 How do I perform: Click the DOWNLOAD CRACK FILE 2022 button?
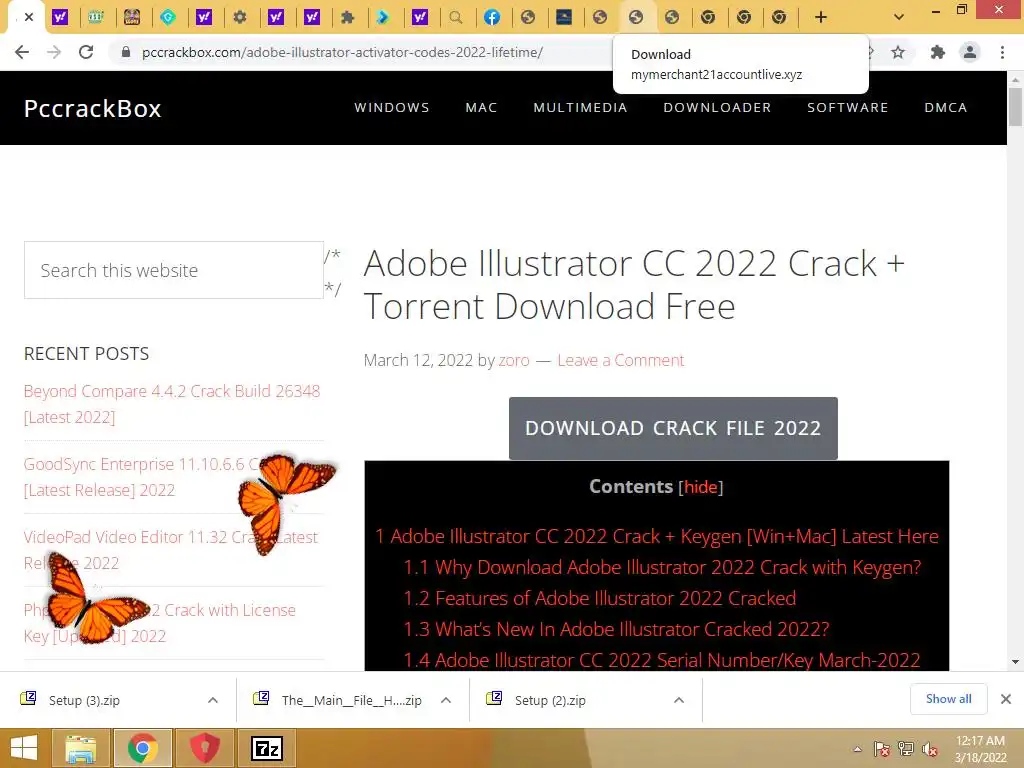pos(673,428)
